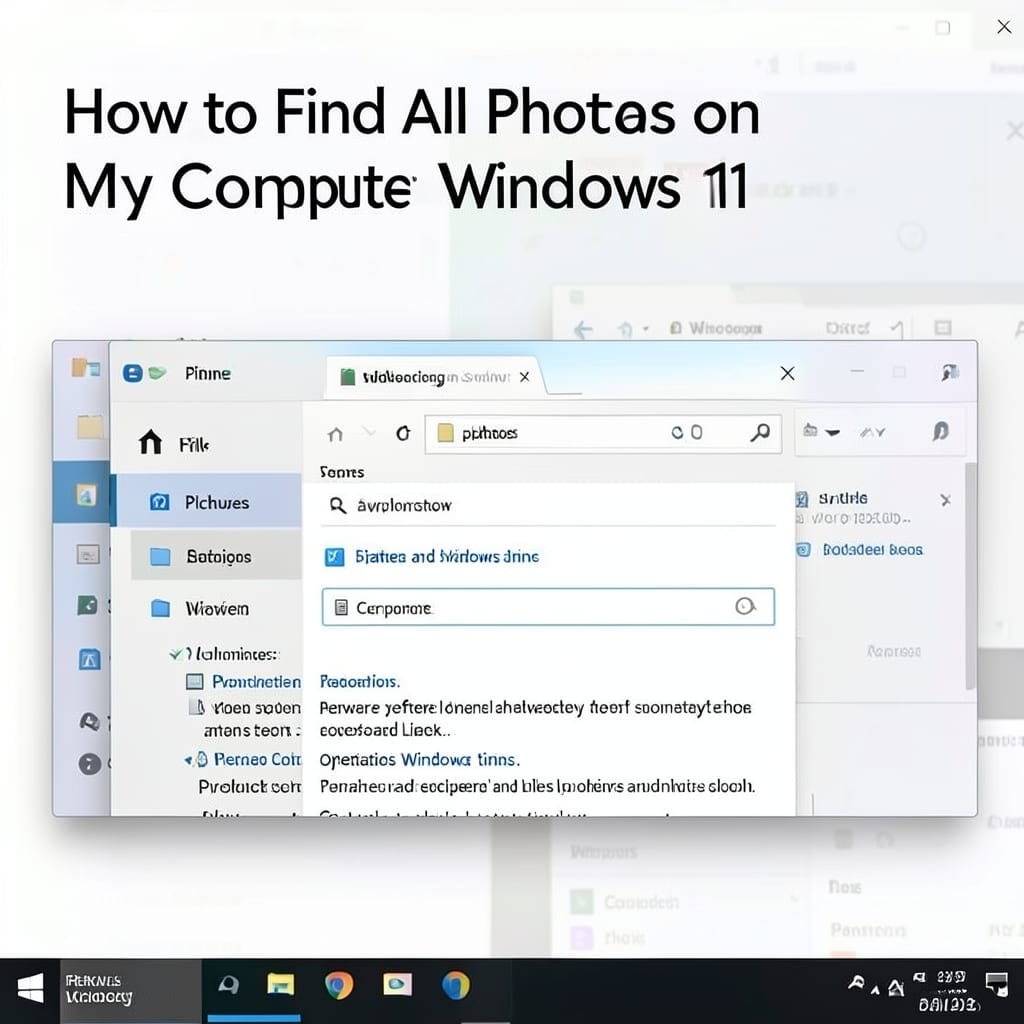Click the home up-arrow navigation icon
Image resolution: width=1024 pixels, height=1024 pixels.
tap(335, 434)
